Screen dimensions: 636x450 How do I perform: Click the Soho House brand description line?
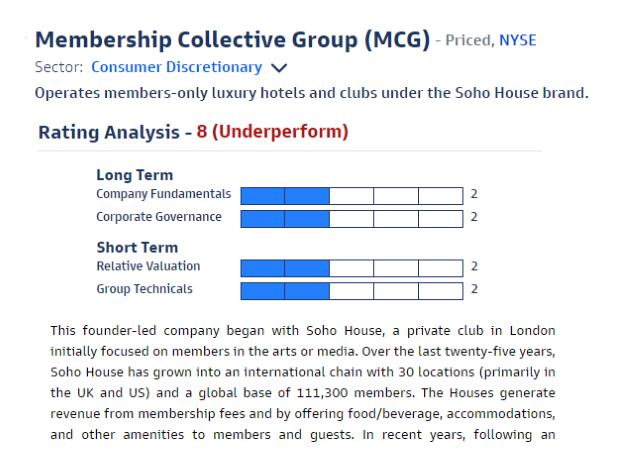point(312,93)
